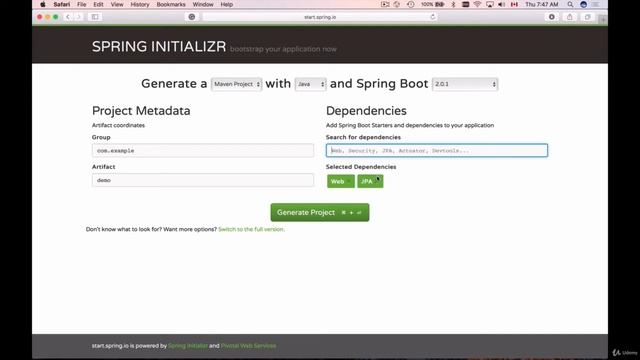Open the File menu
The image size is (640, 360).
point(82,4)
